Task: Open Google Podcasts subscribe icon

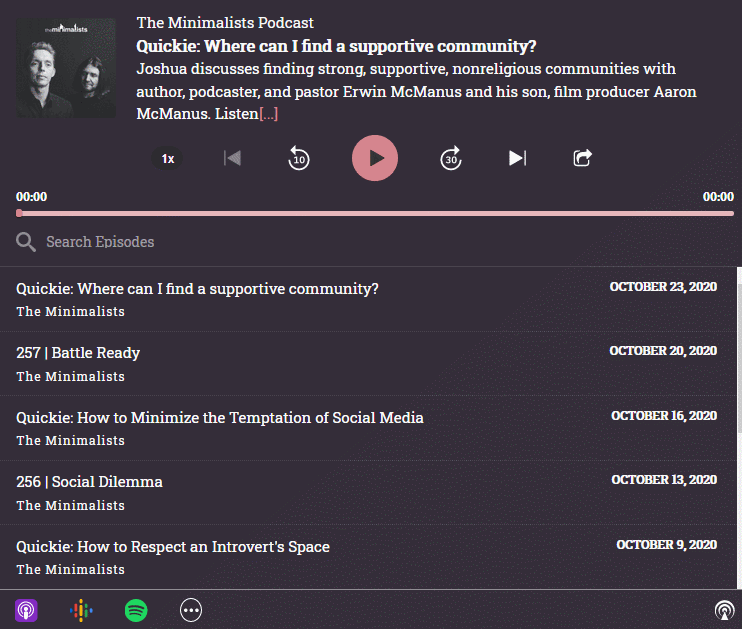Action: tap(81, 611)
